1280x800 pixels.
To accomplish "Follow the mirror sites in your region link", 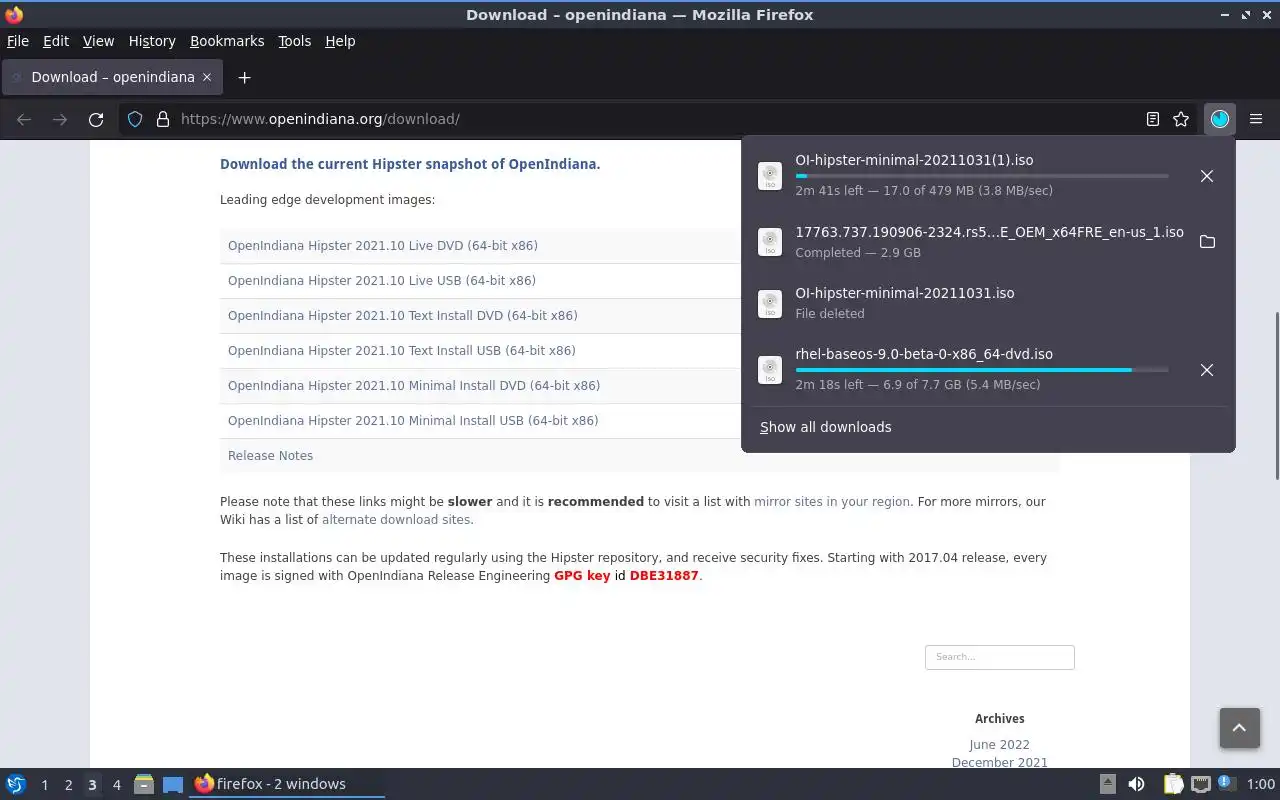I will pos(832,502).
